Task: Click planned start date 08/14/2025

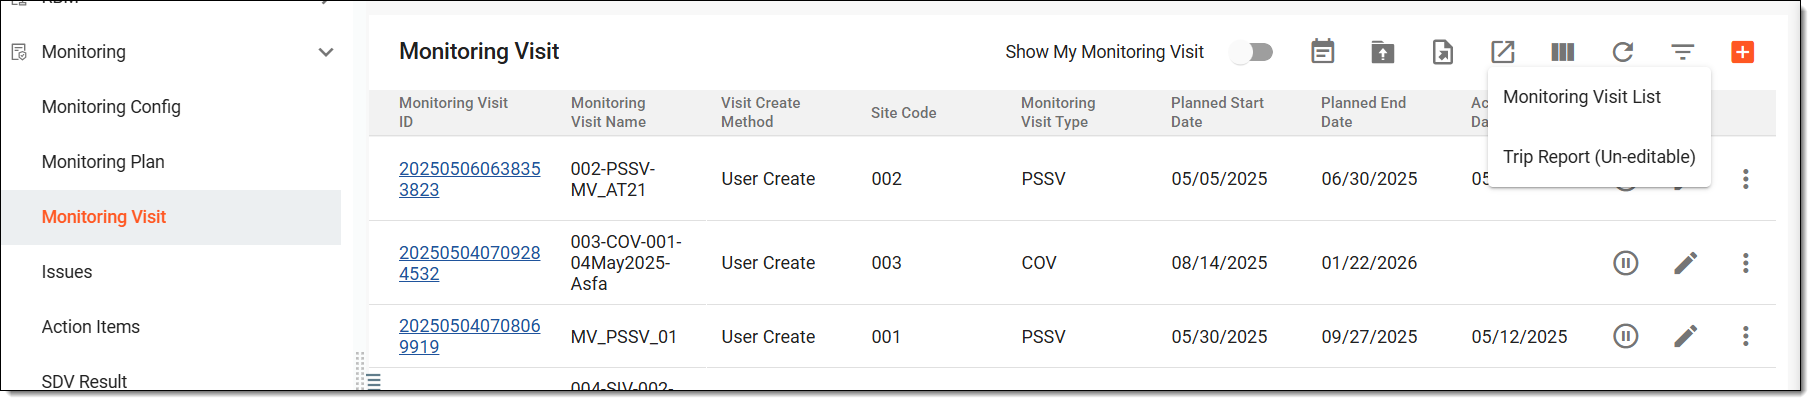Action: tap(1219, 263)
